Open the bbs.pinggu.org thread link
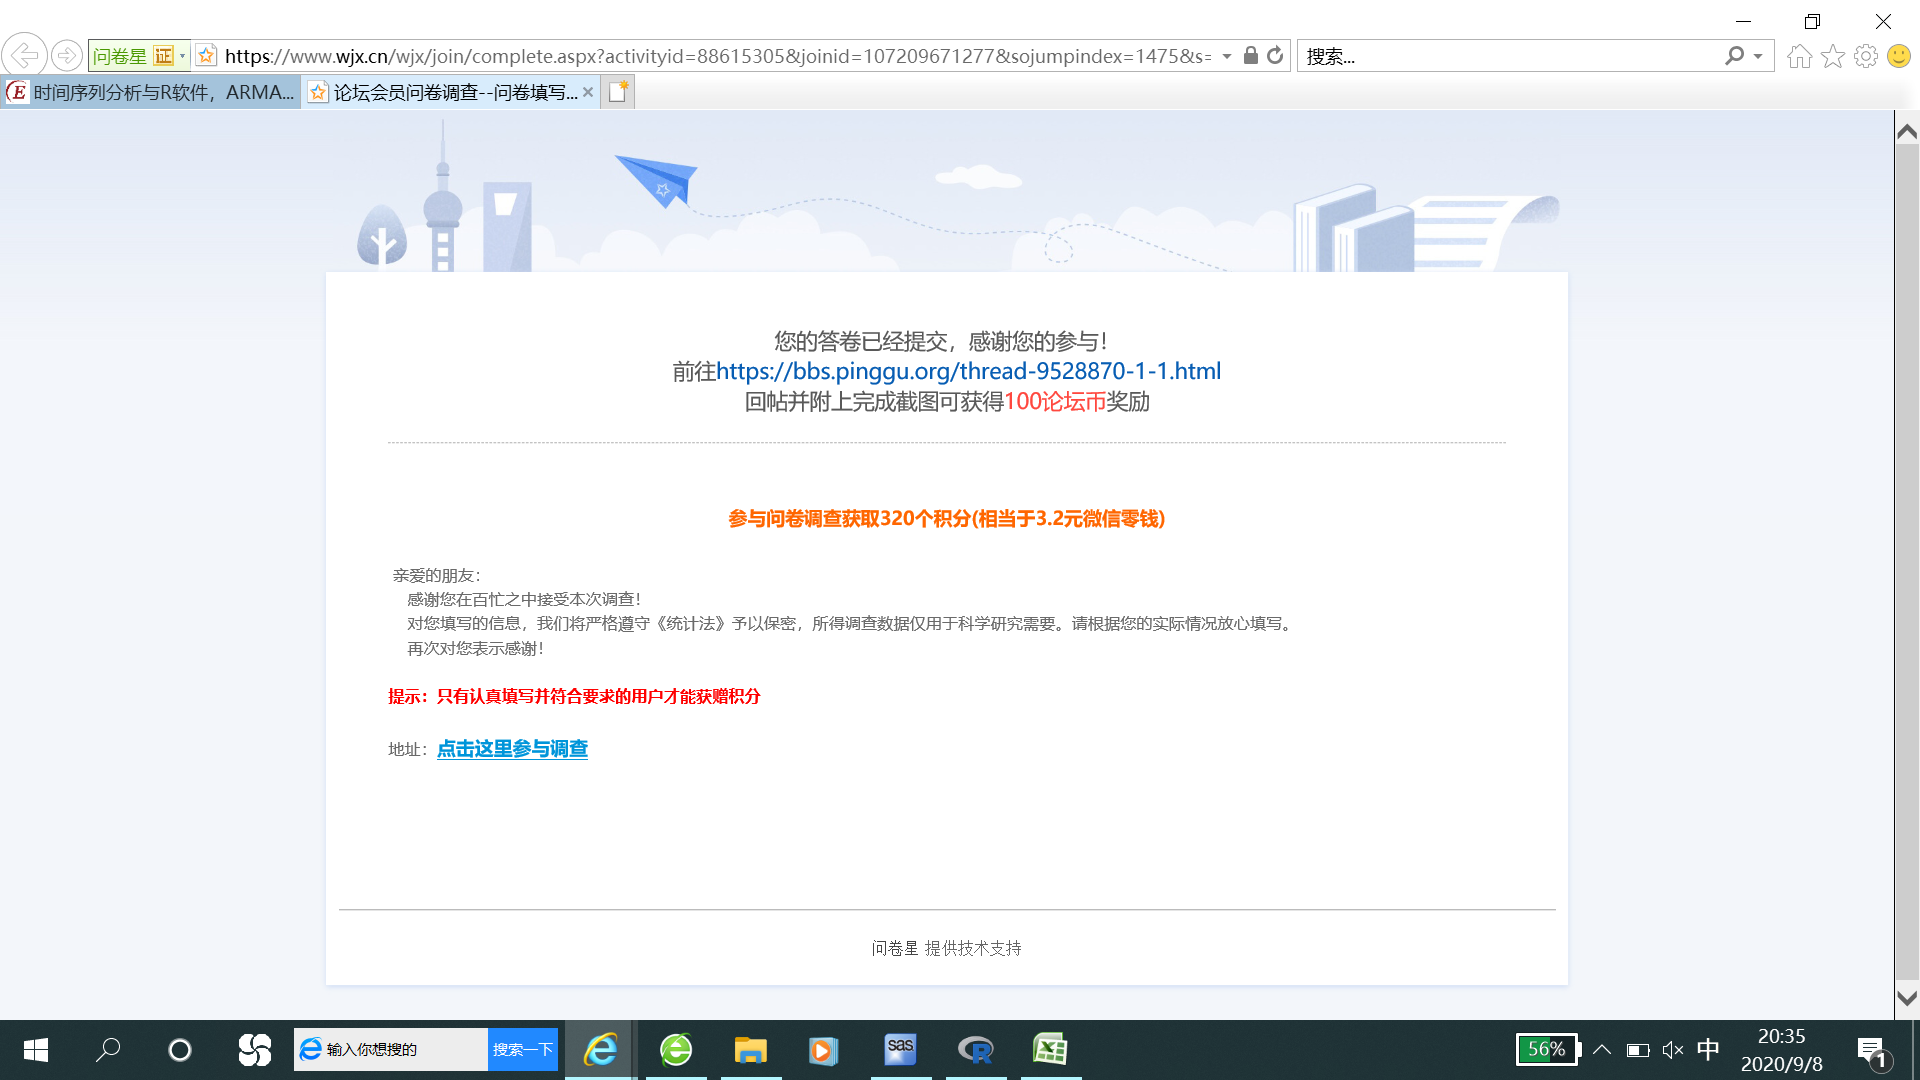 point(968,371)
